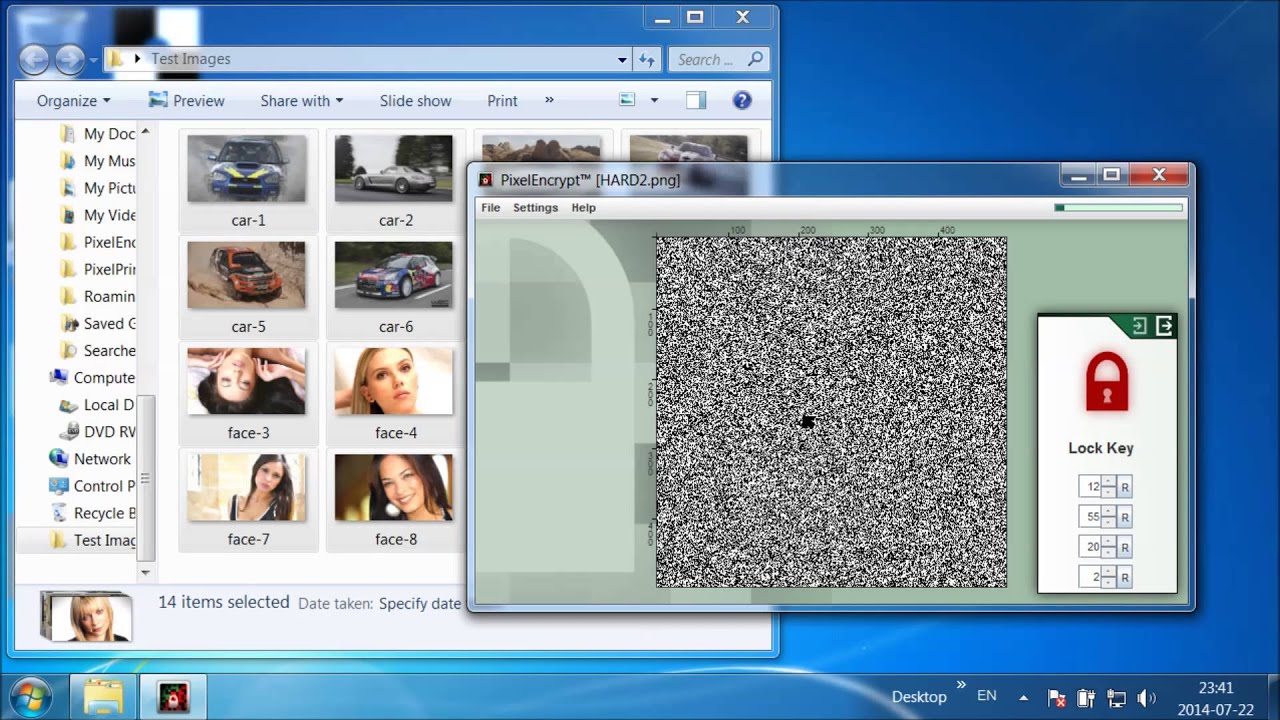Click PixelEncrypt taskbar icon
Image resolution: width=1280 pixels, height=720 pixels.
click(172, 697)
